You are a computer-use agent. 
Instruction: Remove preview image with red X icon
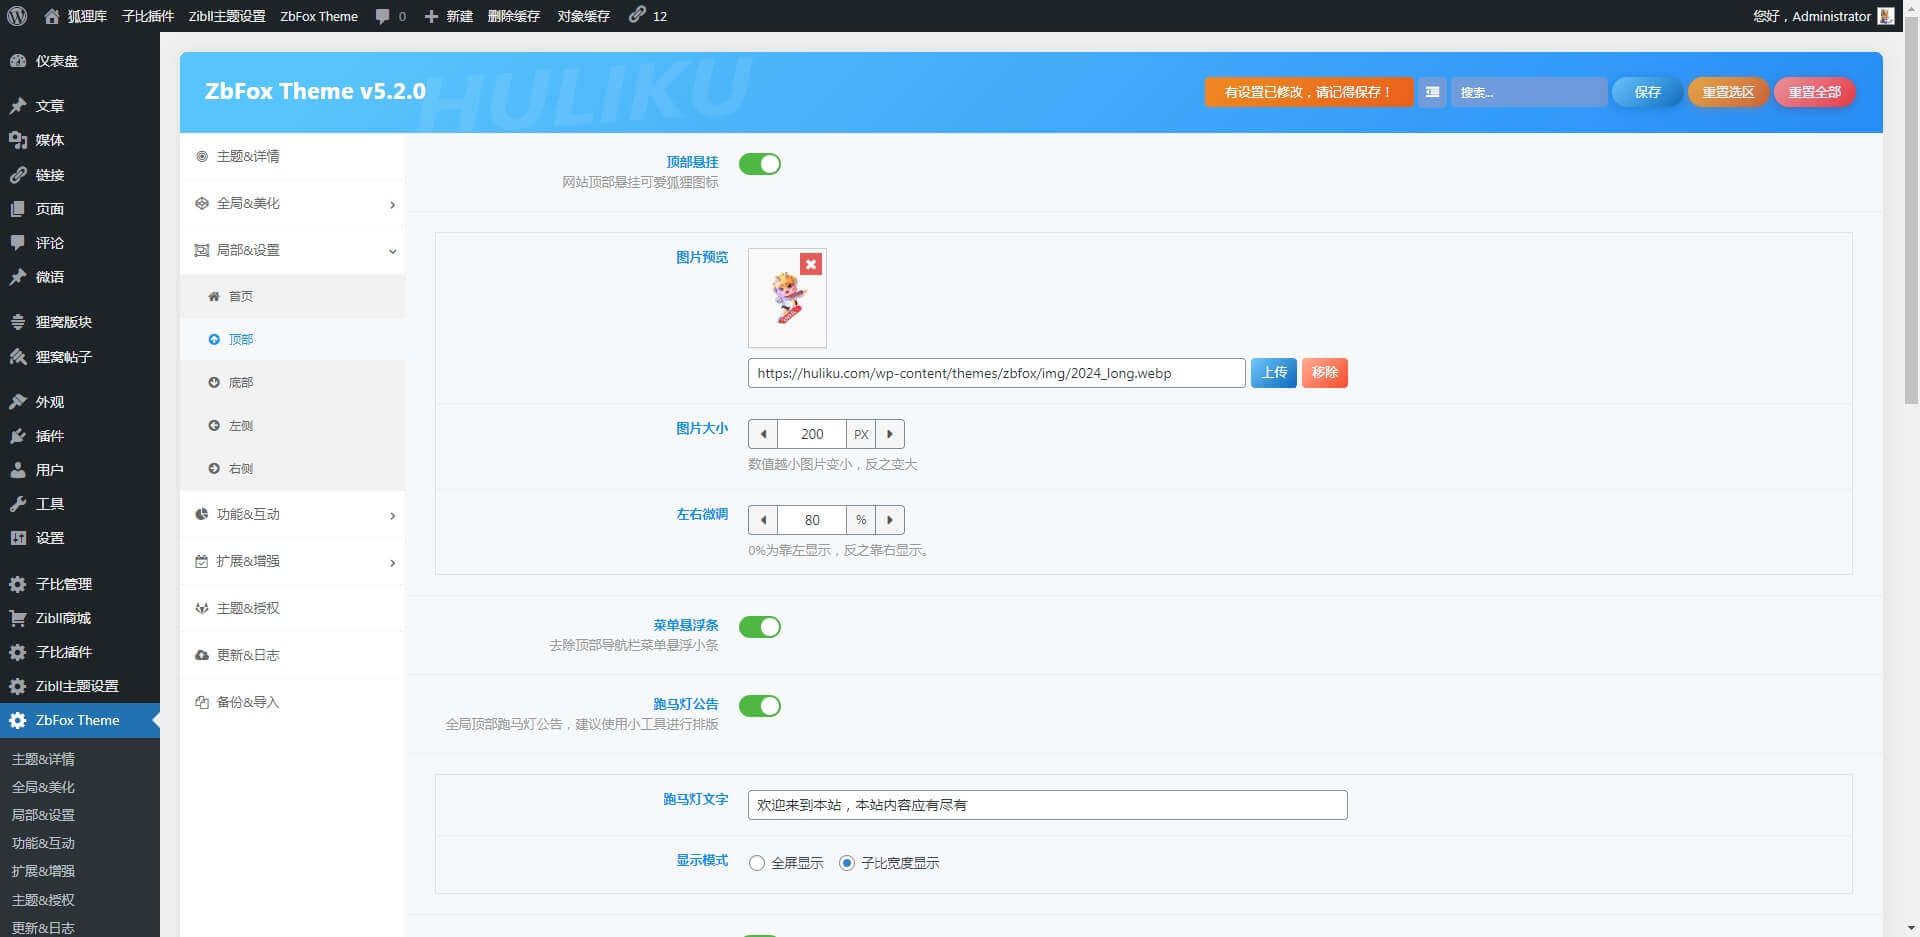click(811, 264)
